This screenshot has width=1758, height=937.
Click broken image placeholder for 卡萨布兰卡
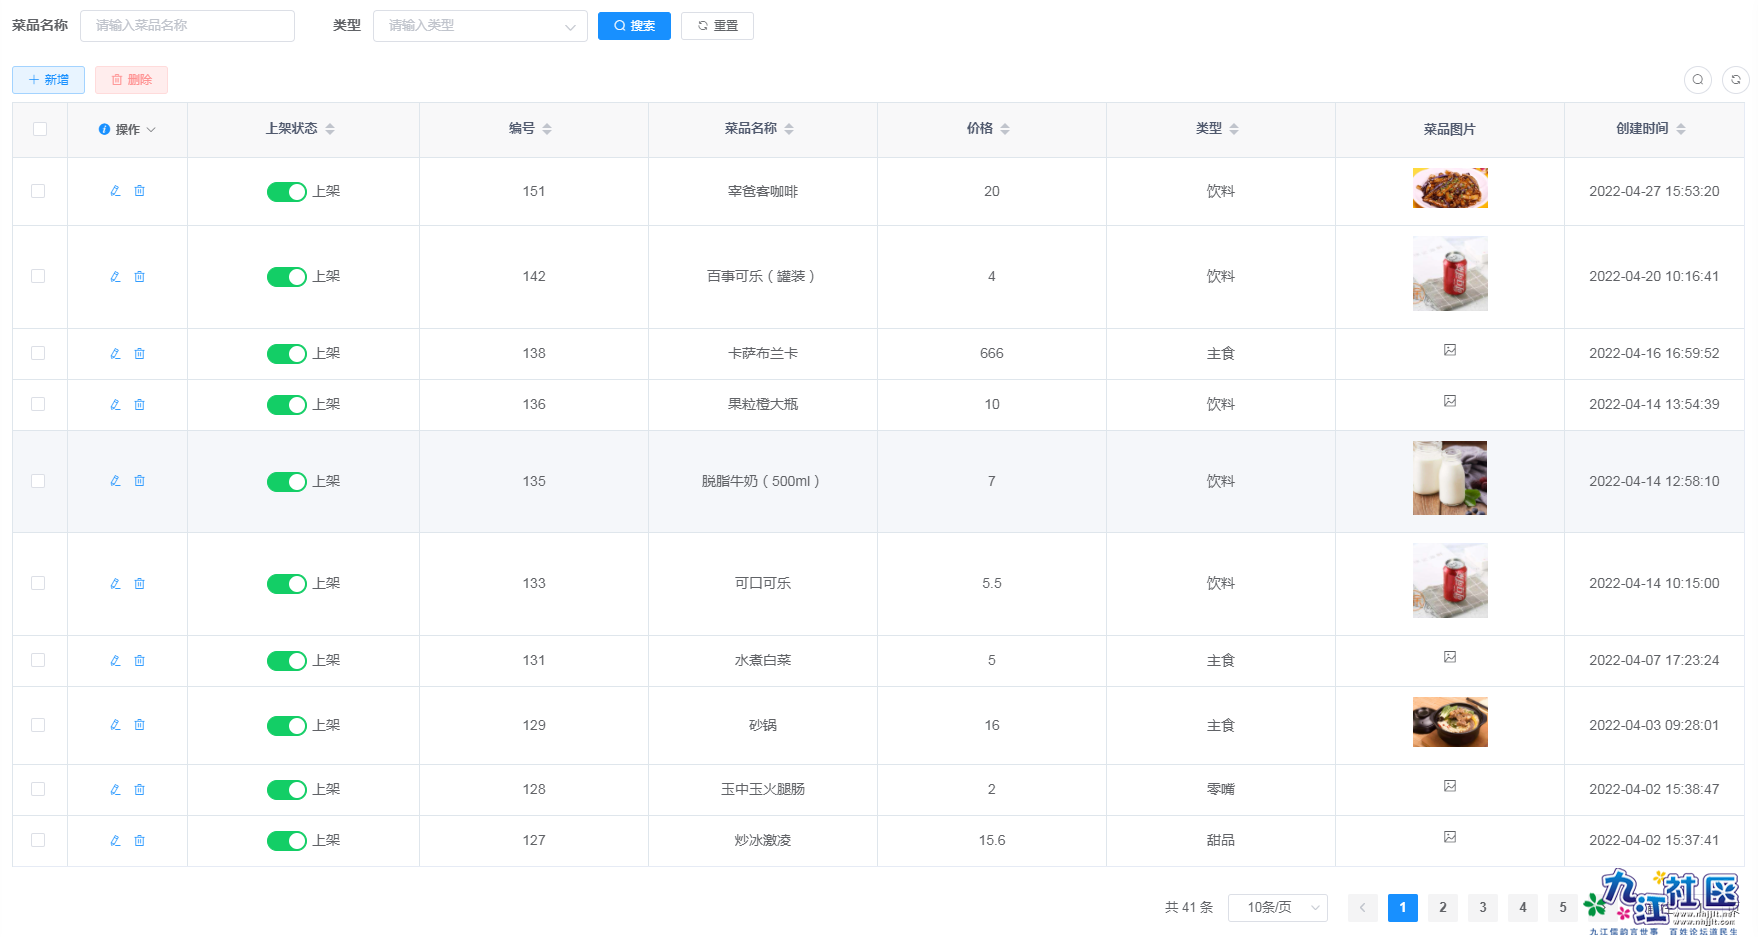1450,350
